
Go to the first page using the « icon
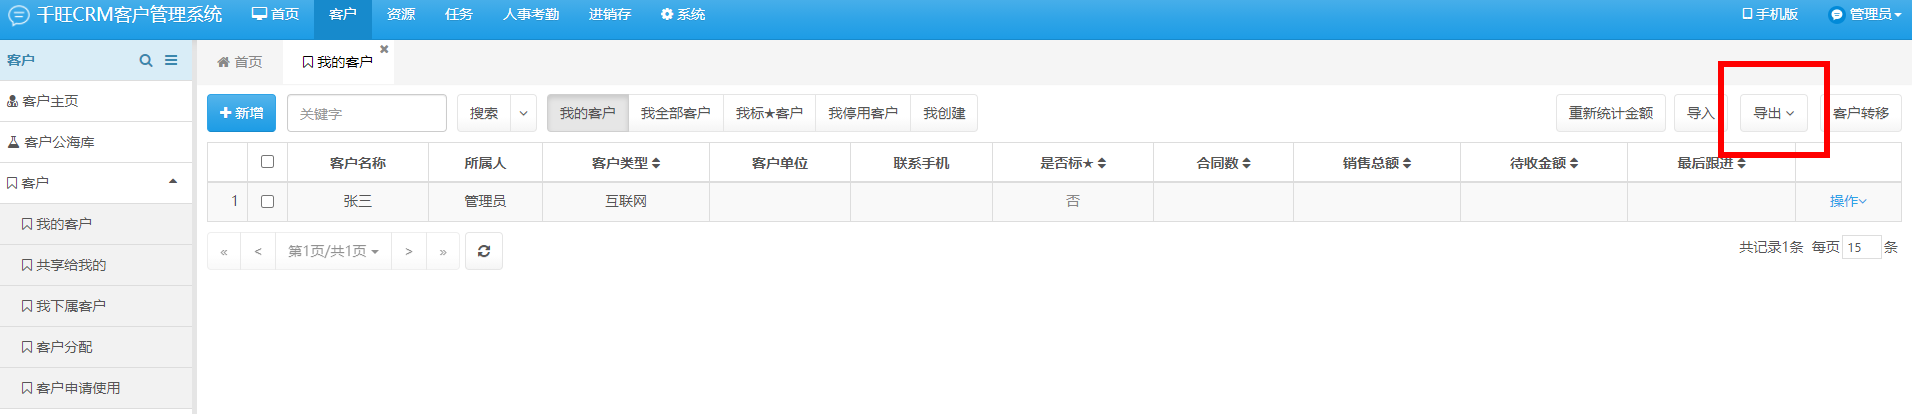[x=224, y=251]
